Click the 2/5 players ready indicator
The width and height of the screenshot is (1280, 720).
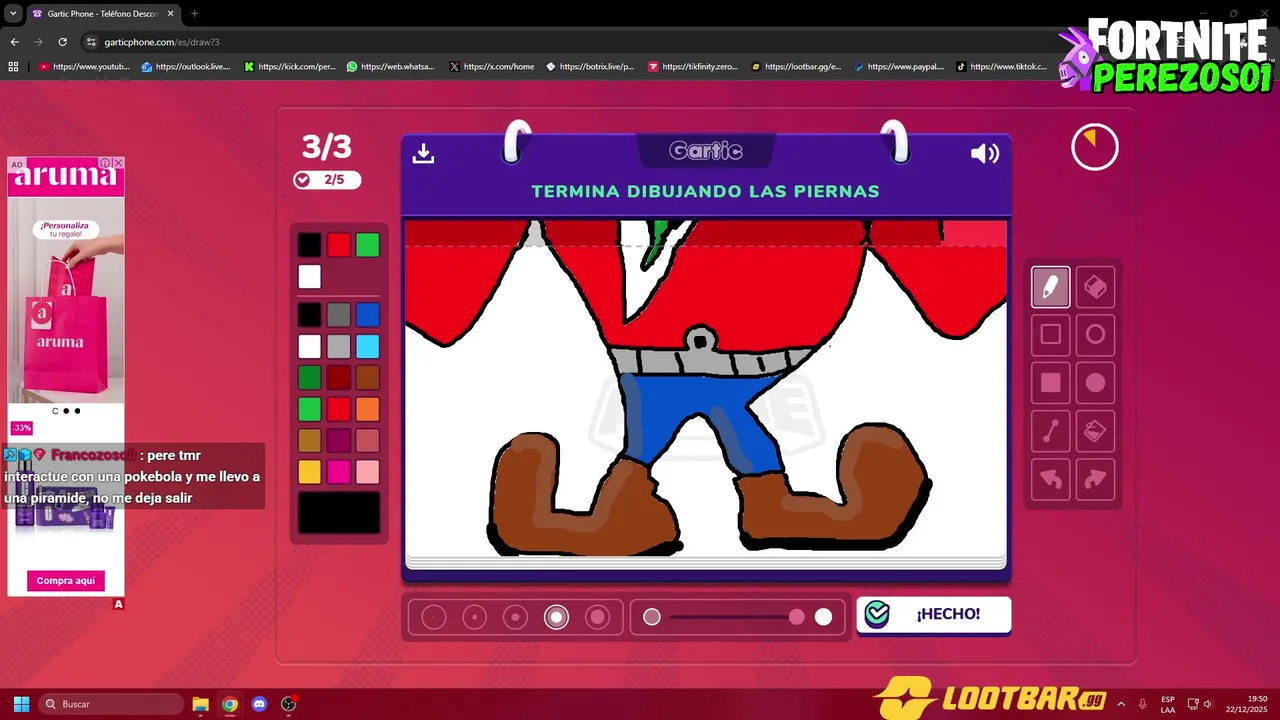coord(327,180)
